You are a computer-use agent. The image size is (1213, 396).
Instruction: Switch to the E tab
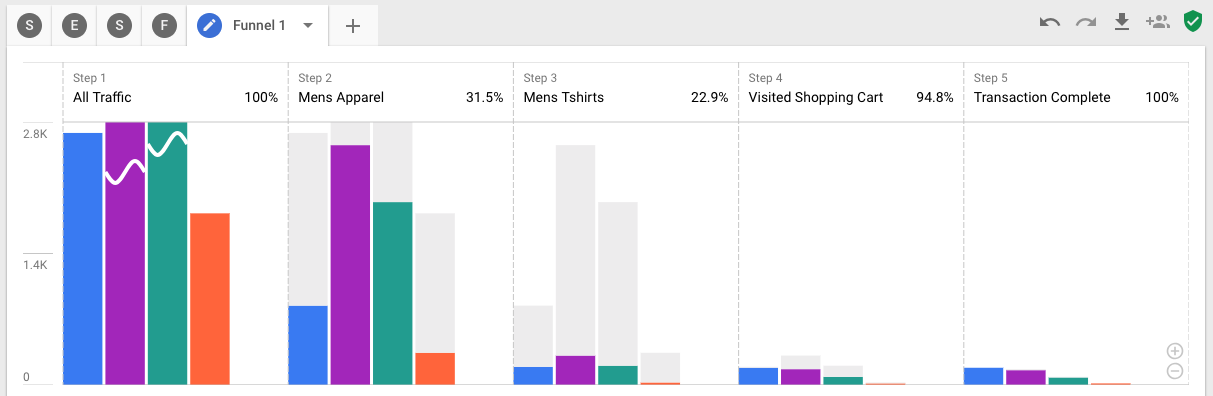click(74, 26)
